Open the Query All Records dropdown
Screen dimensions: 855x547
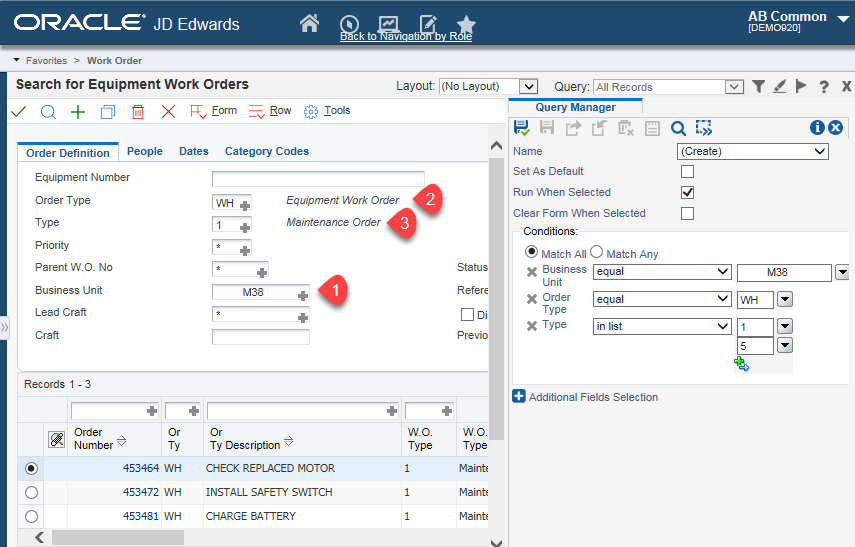[734, 87]
